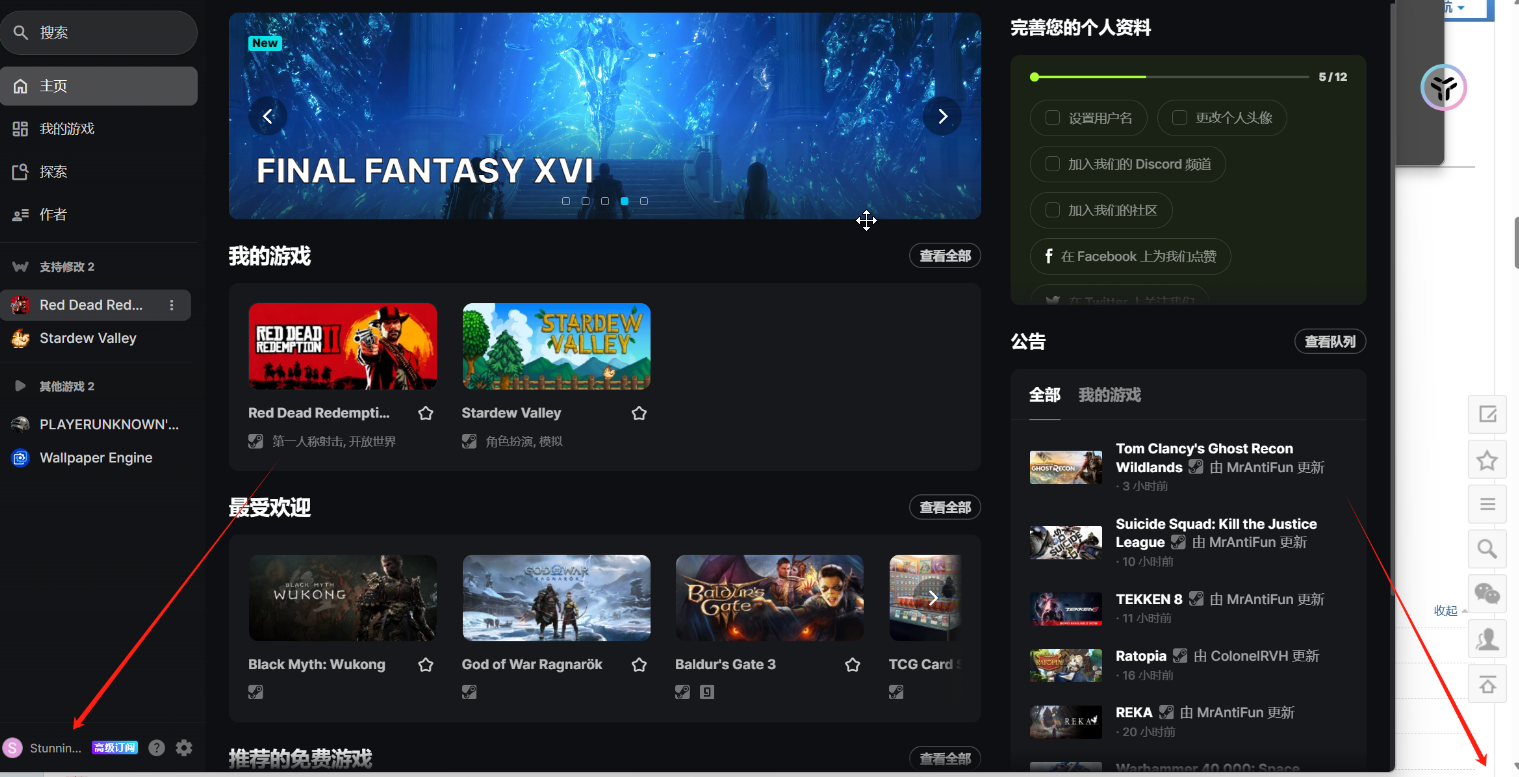The image size is (1519, 777).
Task: Open the Stardew Valley game cover
Action: point(556,346)
